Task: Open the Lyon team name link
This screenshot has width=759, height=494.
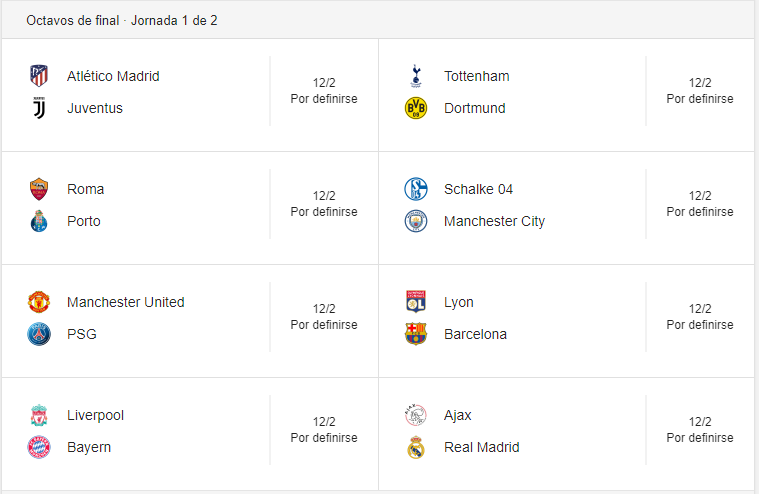Action: tap(459, 302)
